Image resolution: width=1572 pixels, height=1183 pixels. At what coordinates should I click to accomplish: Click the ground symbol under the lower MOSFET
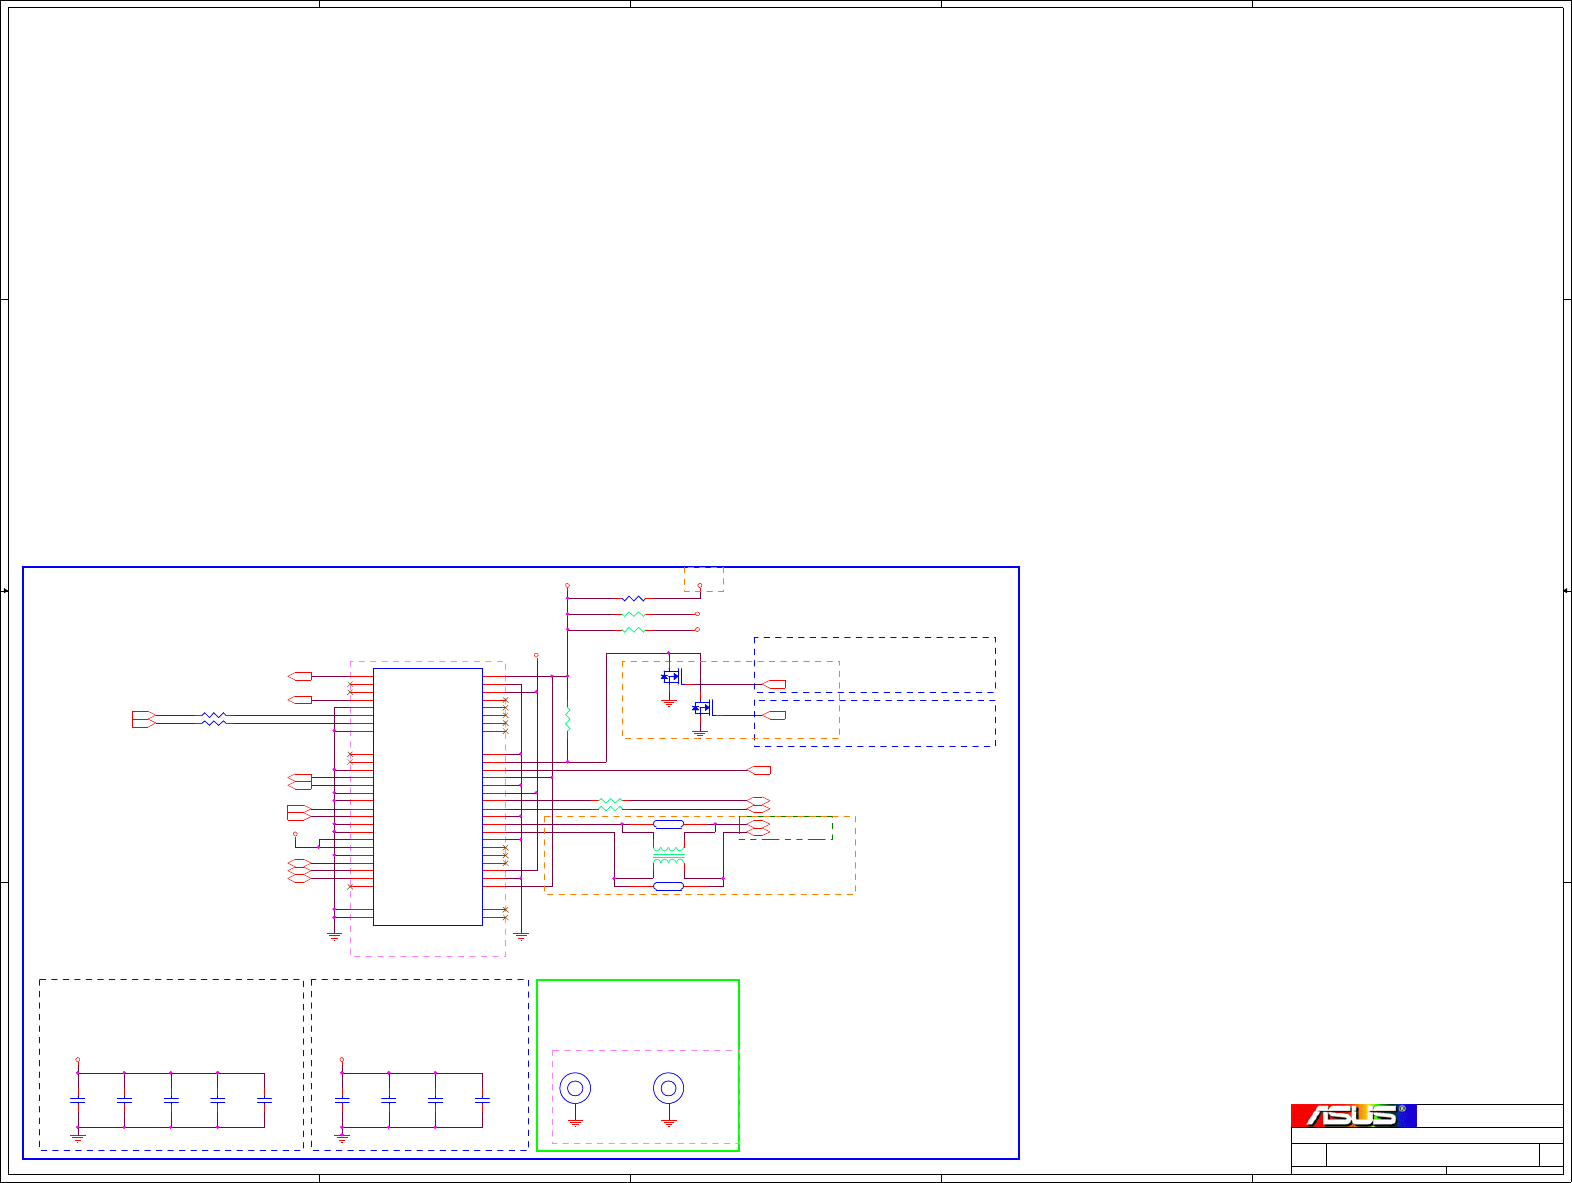(x=700, y=733)
